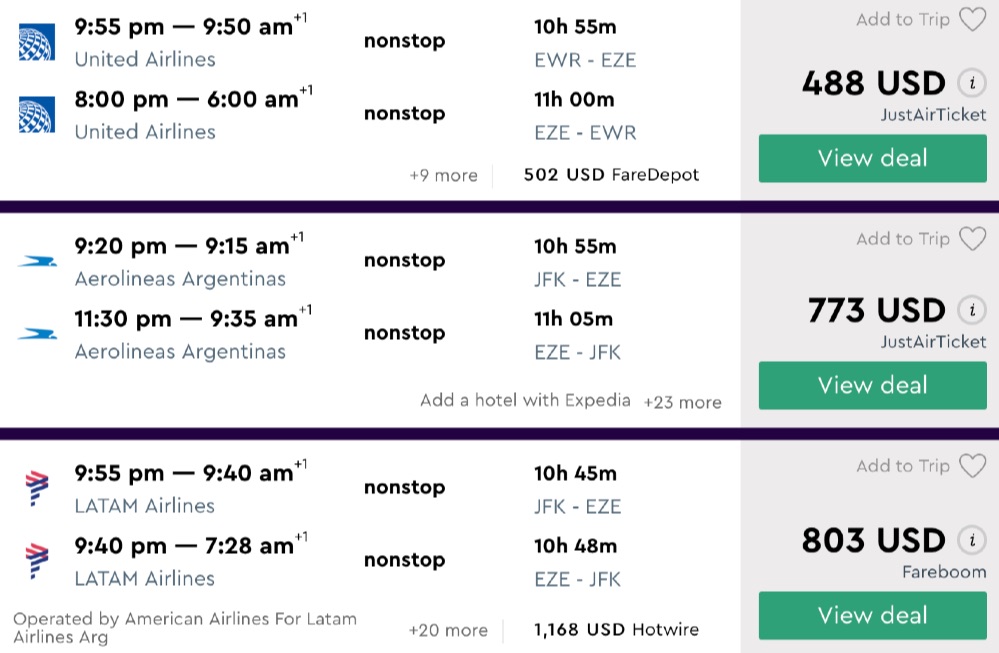Expand +23 more deals for Aerolineas flight
Screen dimensions: 999x653
click(682, 402)
